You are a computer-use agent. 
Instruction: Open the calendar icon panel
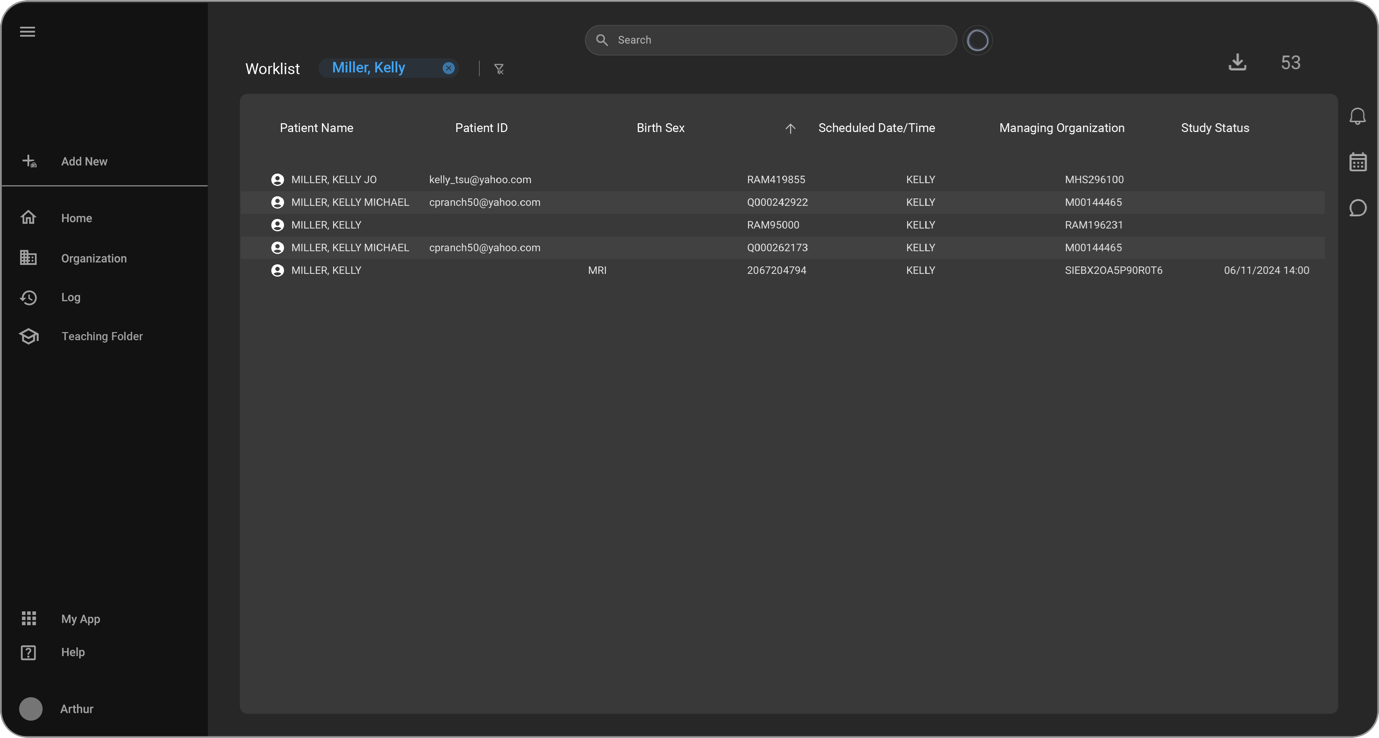(x=1357, y=162)
